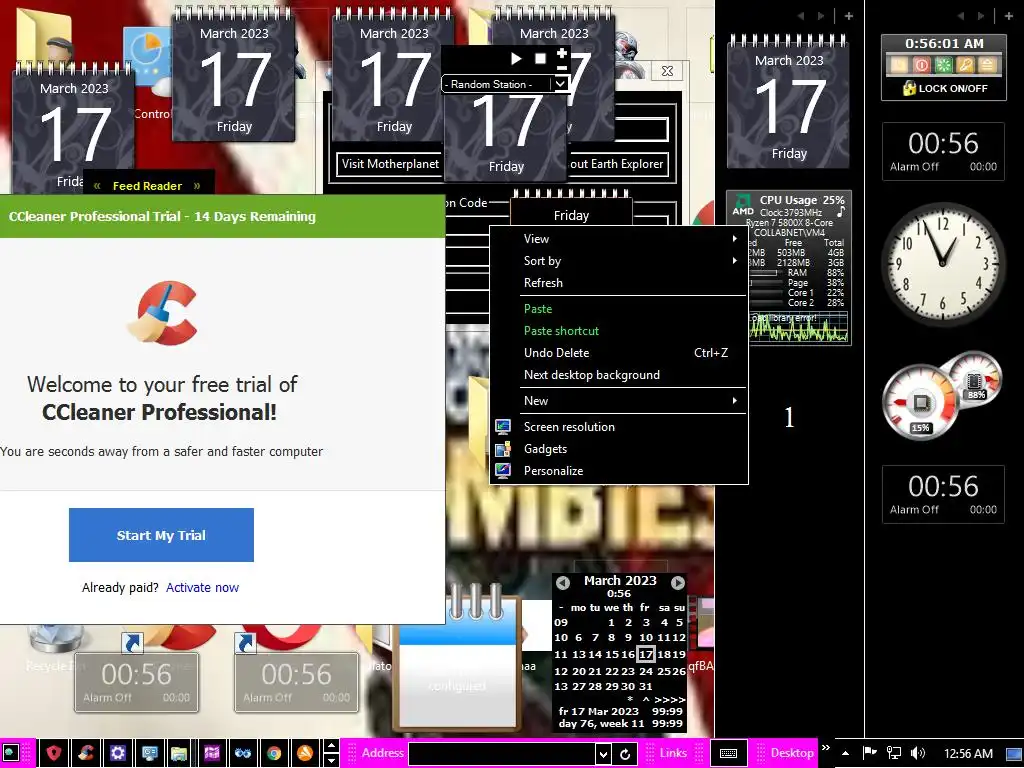The image size is (1024, 768).
Task: Choose Undo Delete in context menu
Action: click(x=618, y=353)
